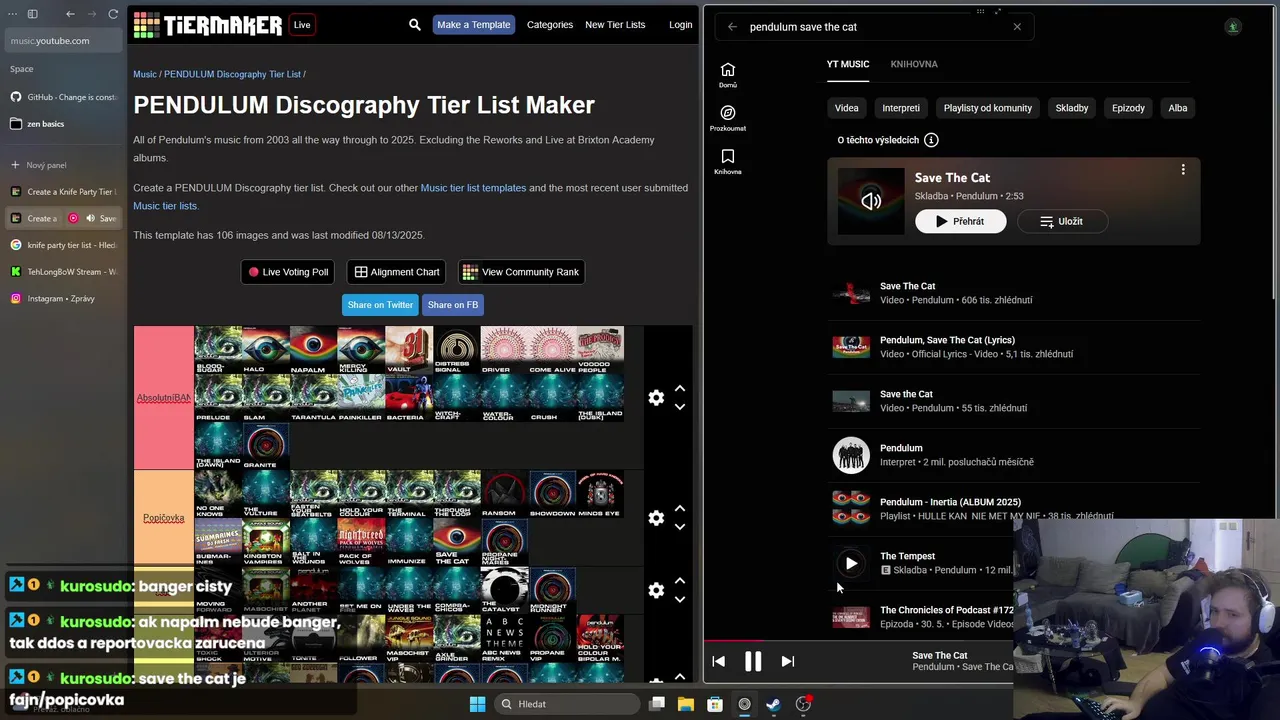Viewport: 1280px width, 720px height.
Task: Go back in browser history
Action: point(70,14)
